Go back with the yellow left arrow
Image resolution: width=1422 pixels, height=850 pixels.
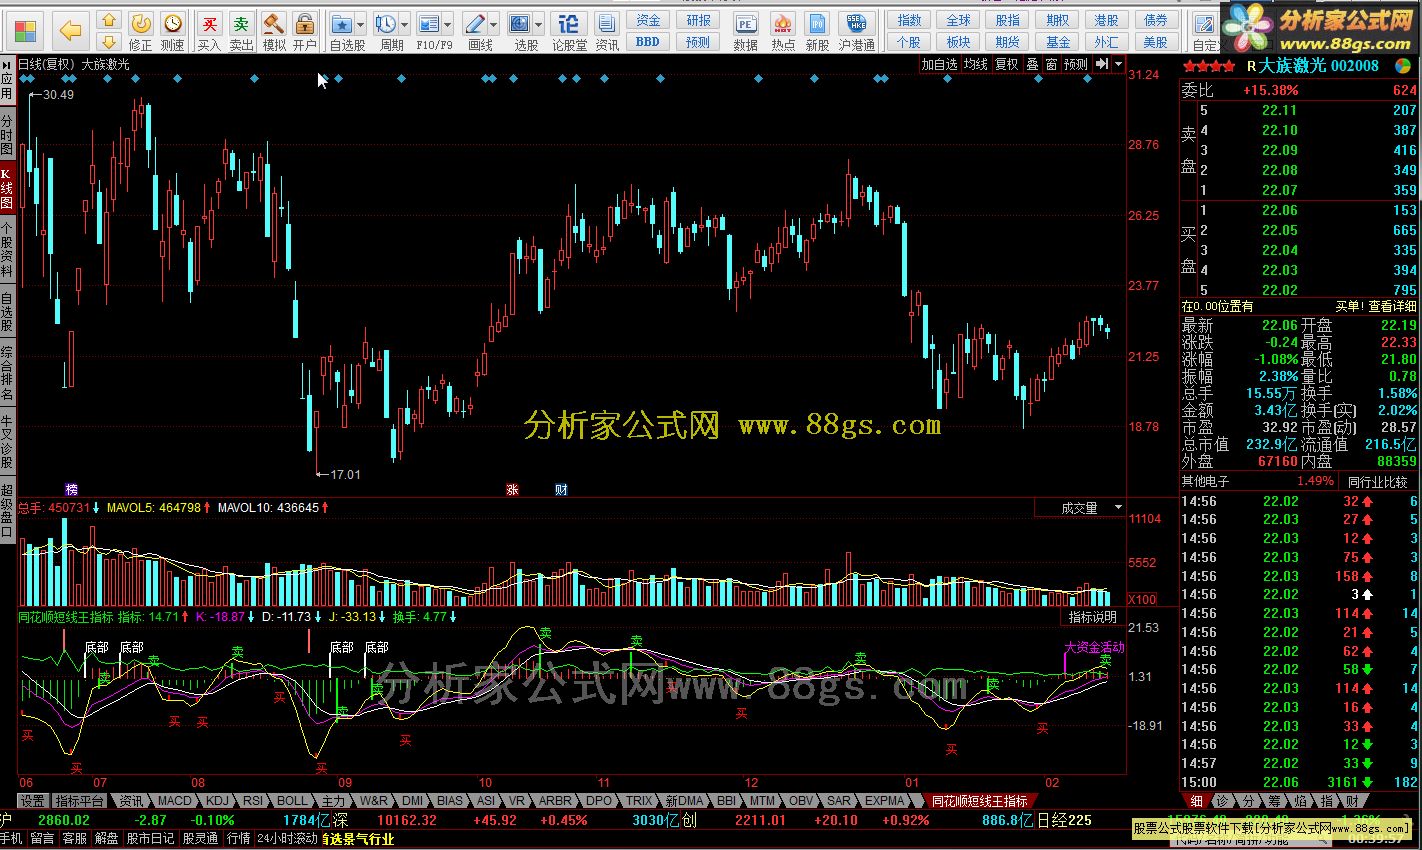tap(70, 31)
